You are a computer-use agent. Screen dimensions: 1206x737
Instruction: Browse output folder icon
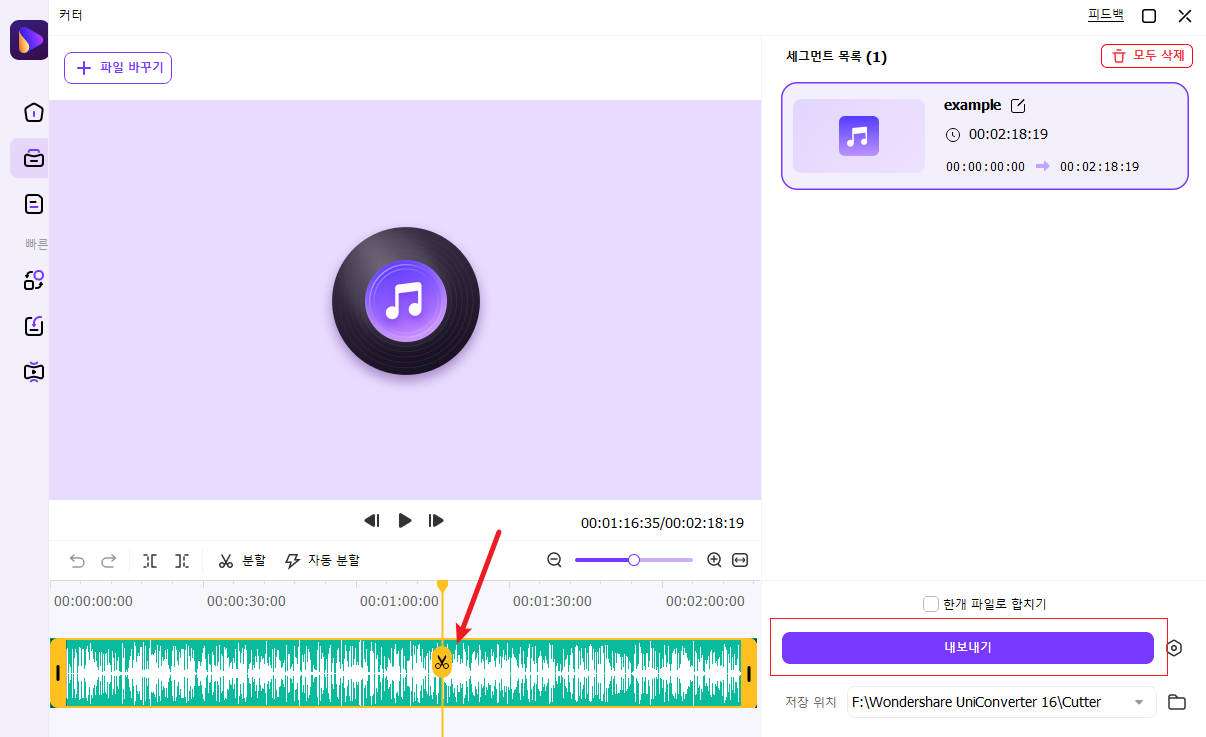pos(1177,702)
